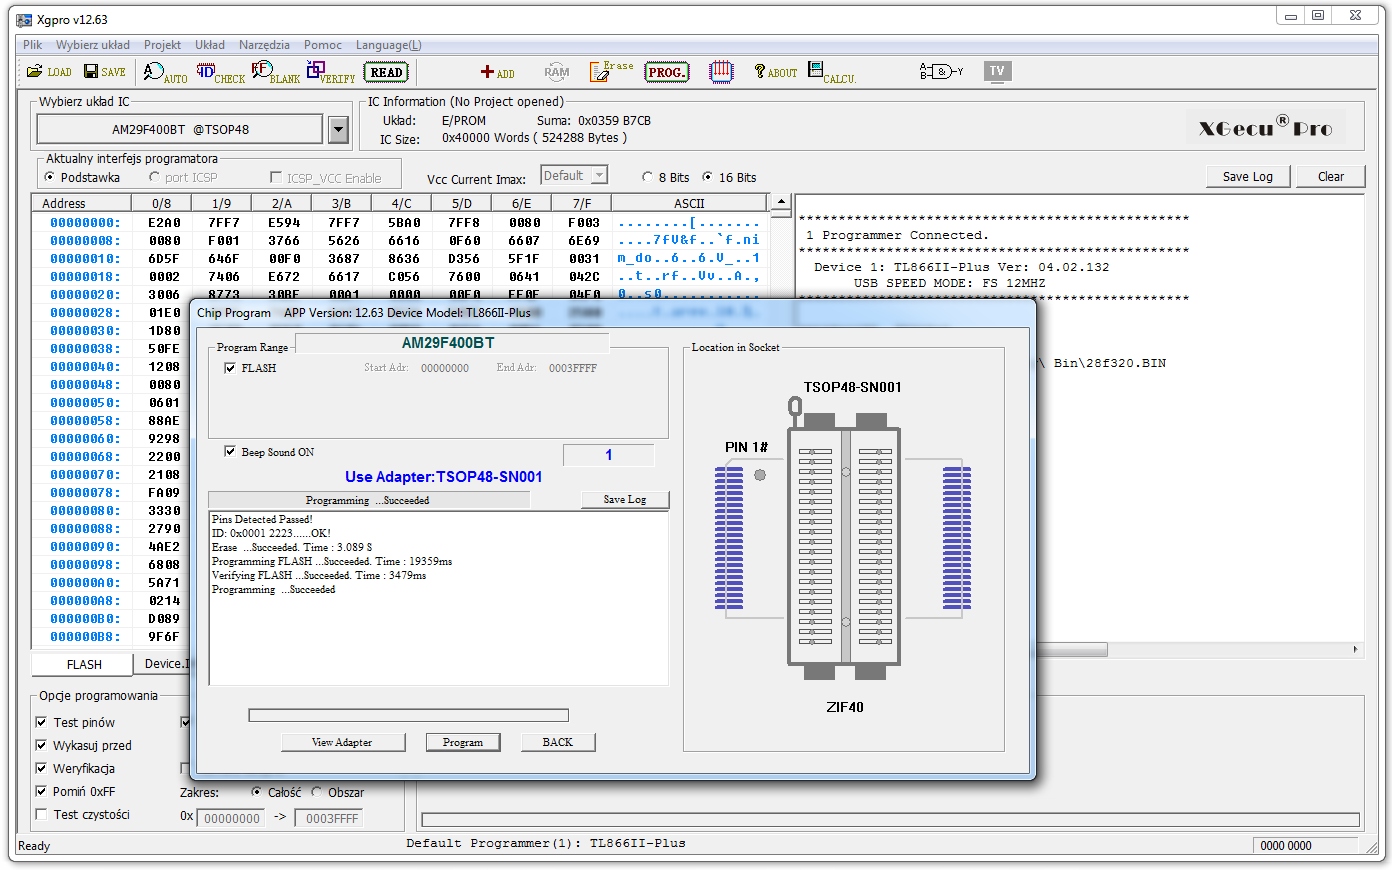Image resolution: width=1392 pixels, height=870 pixels.
Task: Click Save Log in Chip Program dialog
Action: [625, 499]
